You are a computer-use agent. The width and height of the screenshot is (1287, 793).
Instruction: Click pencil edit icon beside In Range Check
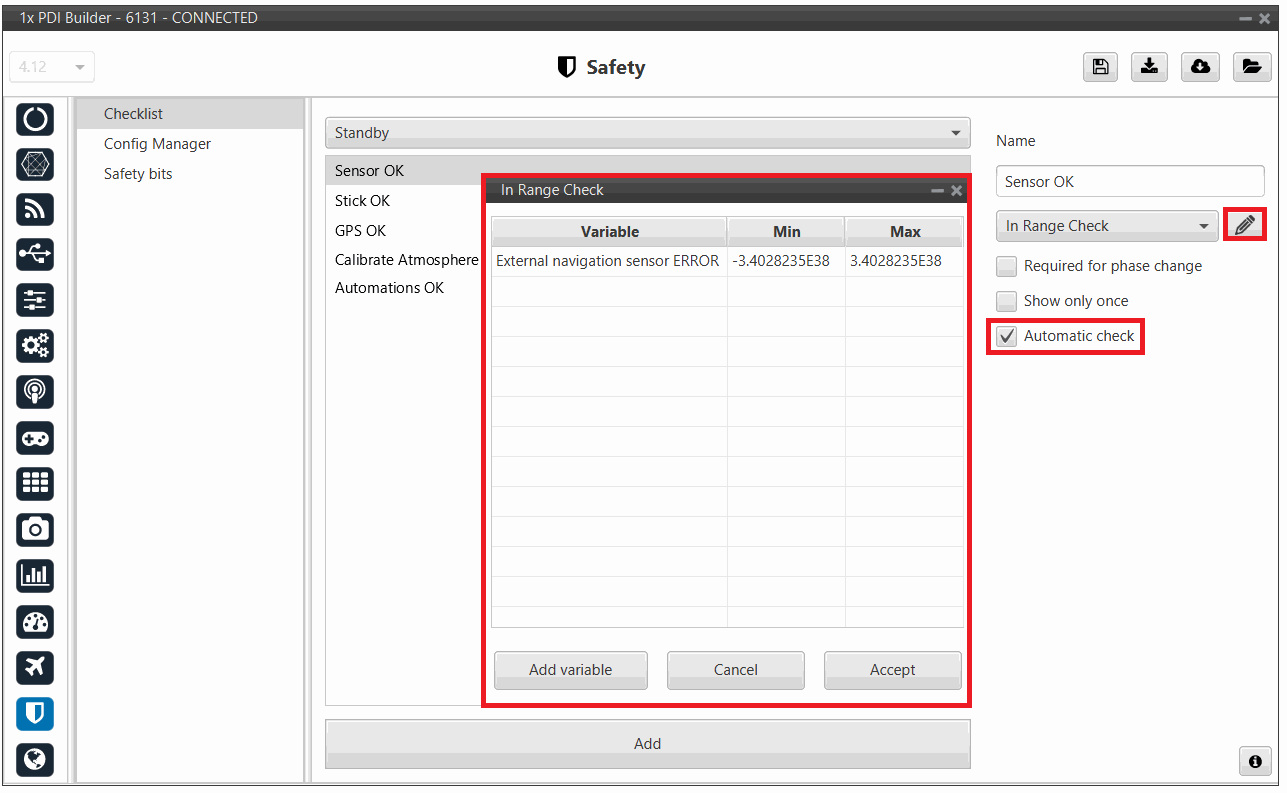click(x=1245, y=225)
